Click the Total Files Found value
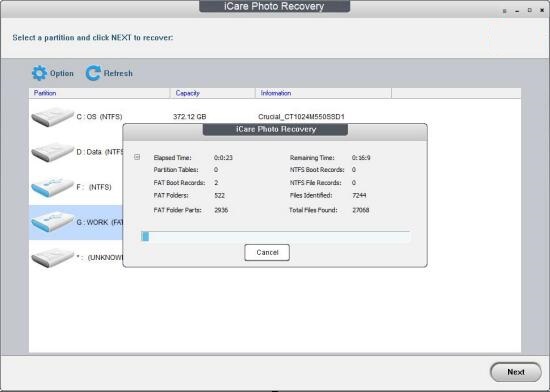 tap(361, 210)
